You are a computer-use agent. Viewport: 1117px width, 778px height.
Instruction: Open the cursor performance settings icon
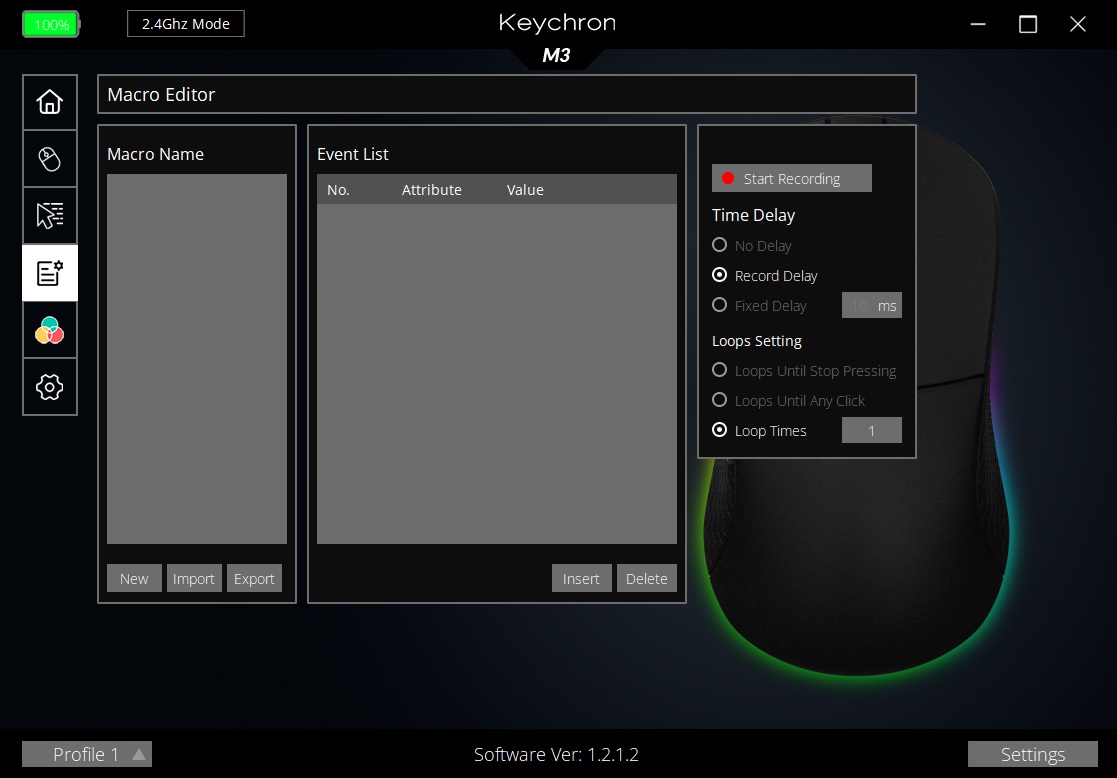point(50,216)
